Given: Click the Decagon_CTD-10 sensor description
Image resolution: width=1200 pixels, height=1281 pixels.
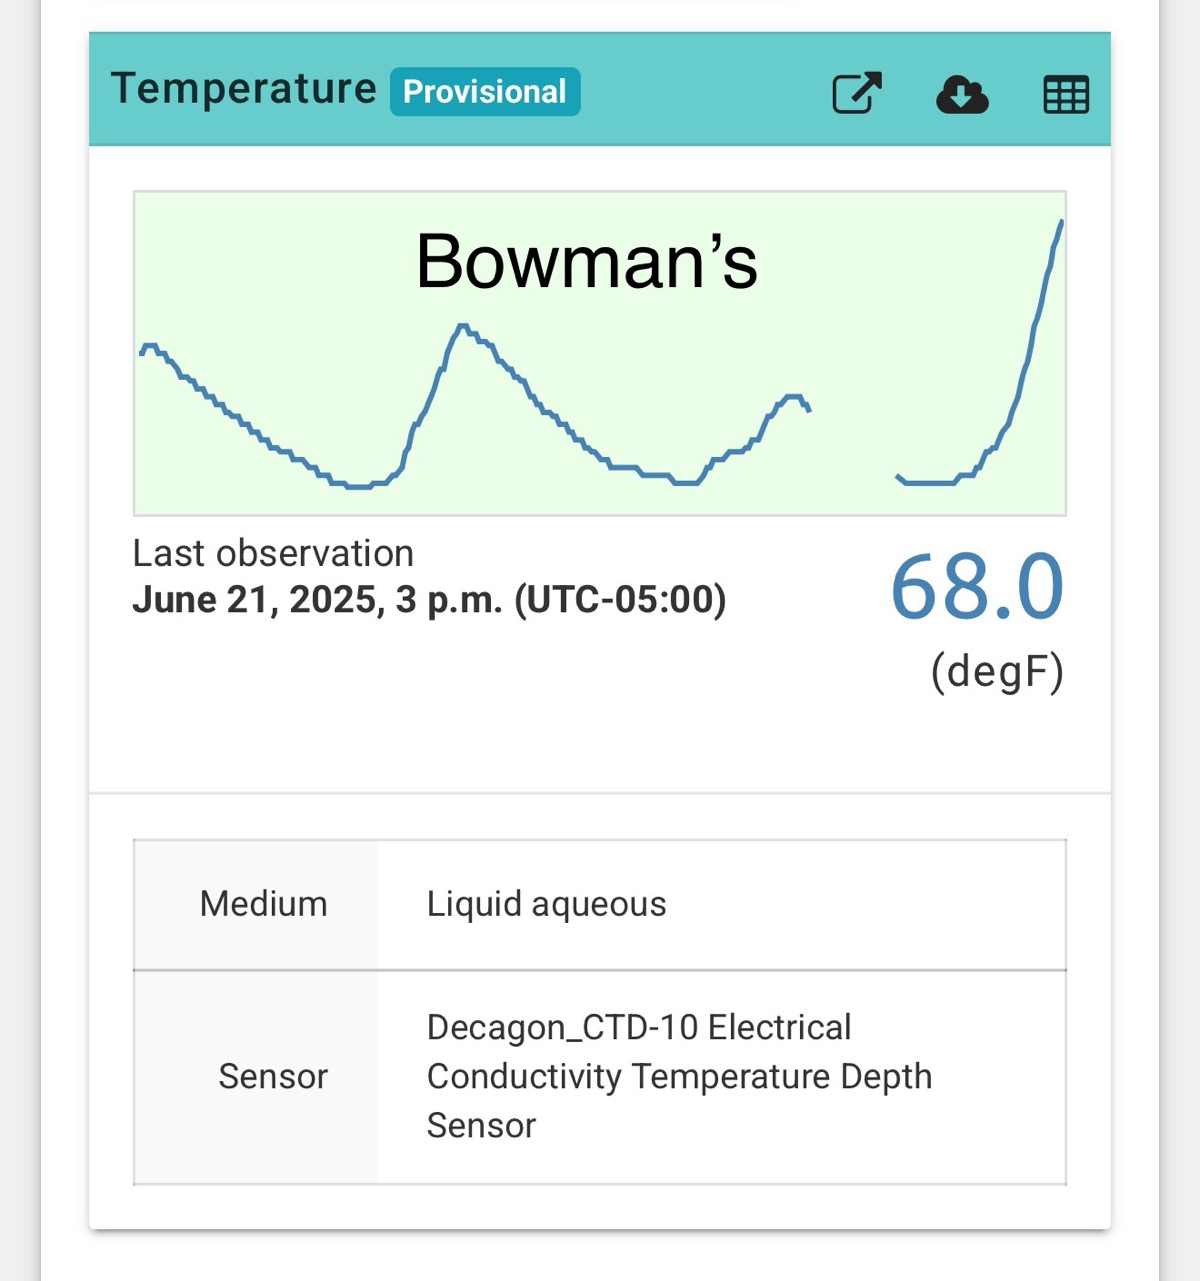Looking at the screenshot, I should [679, 1077].
